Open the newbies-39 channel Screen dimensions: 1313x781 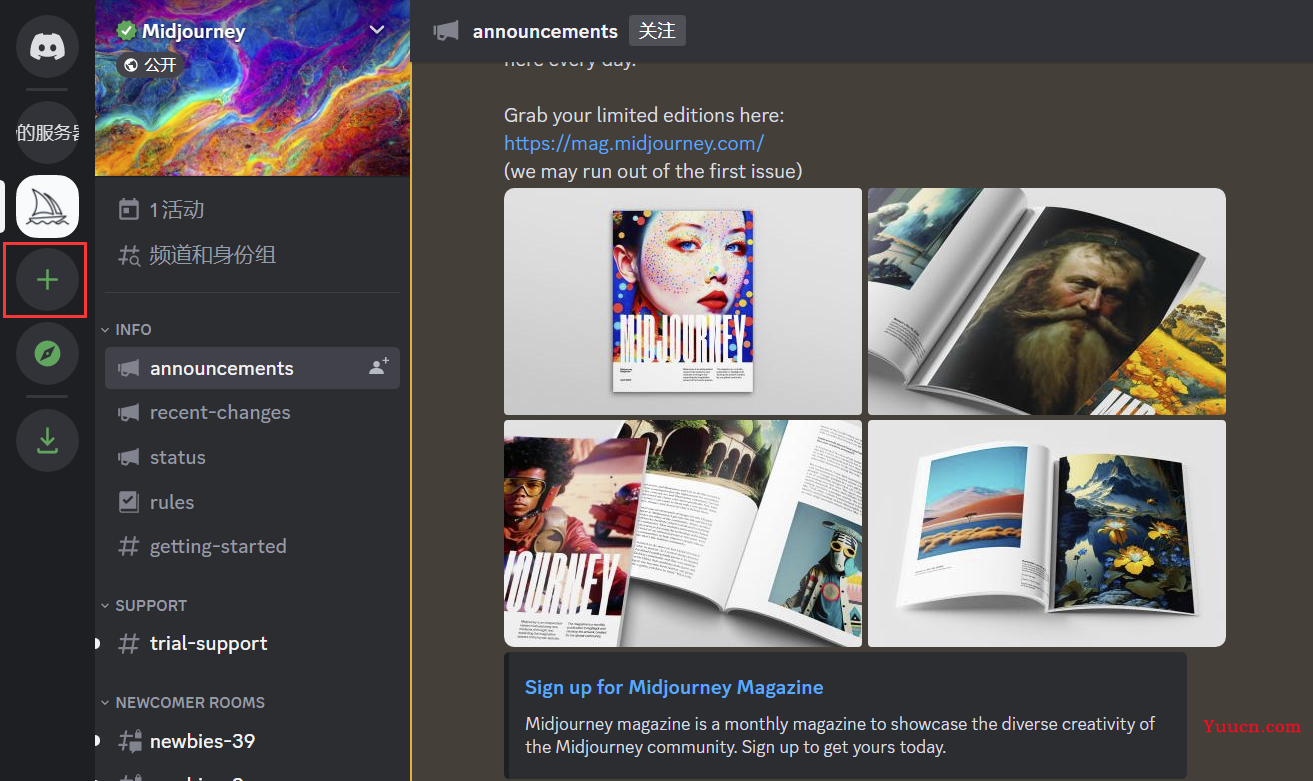252,741
